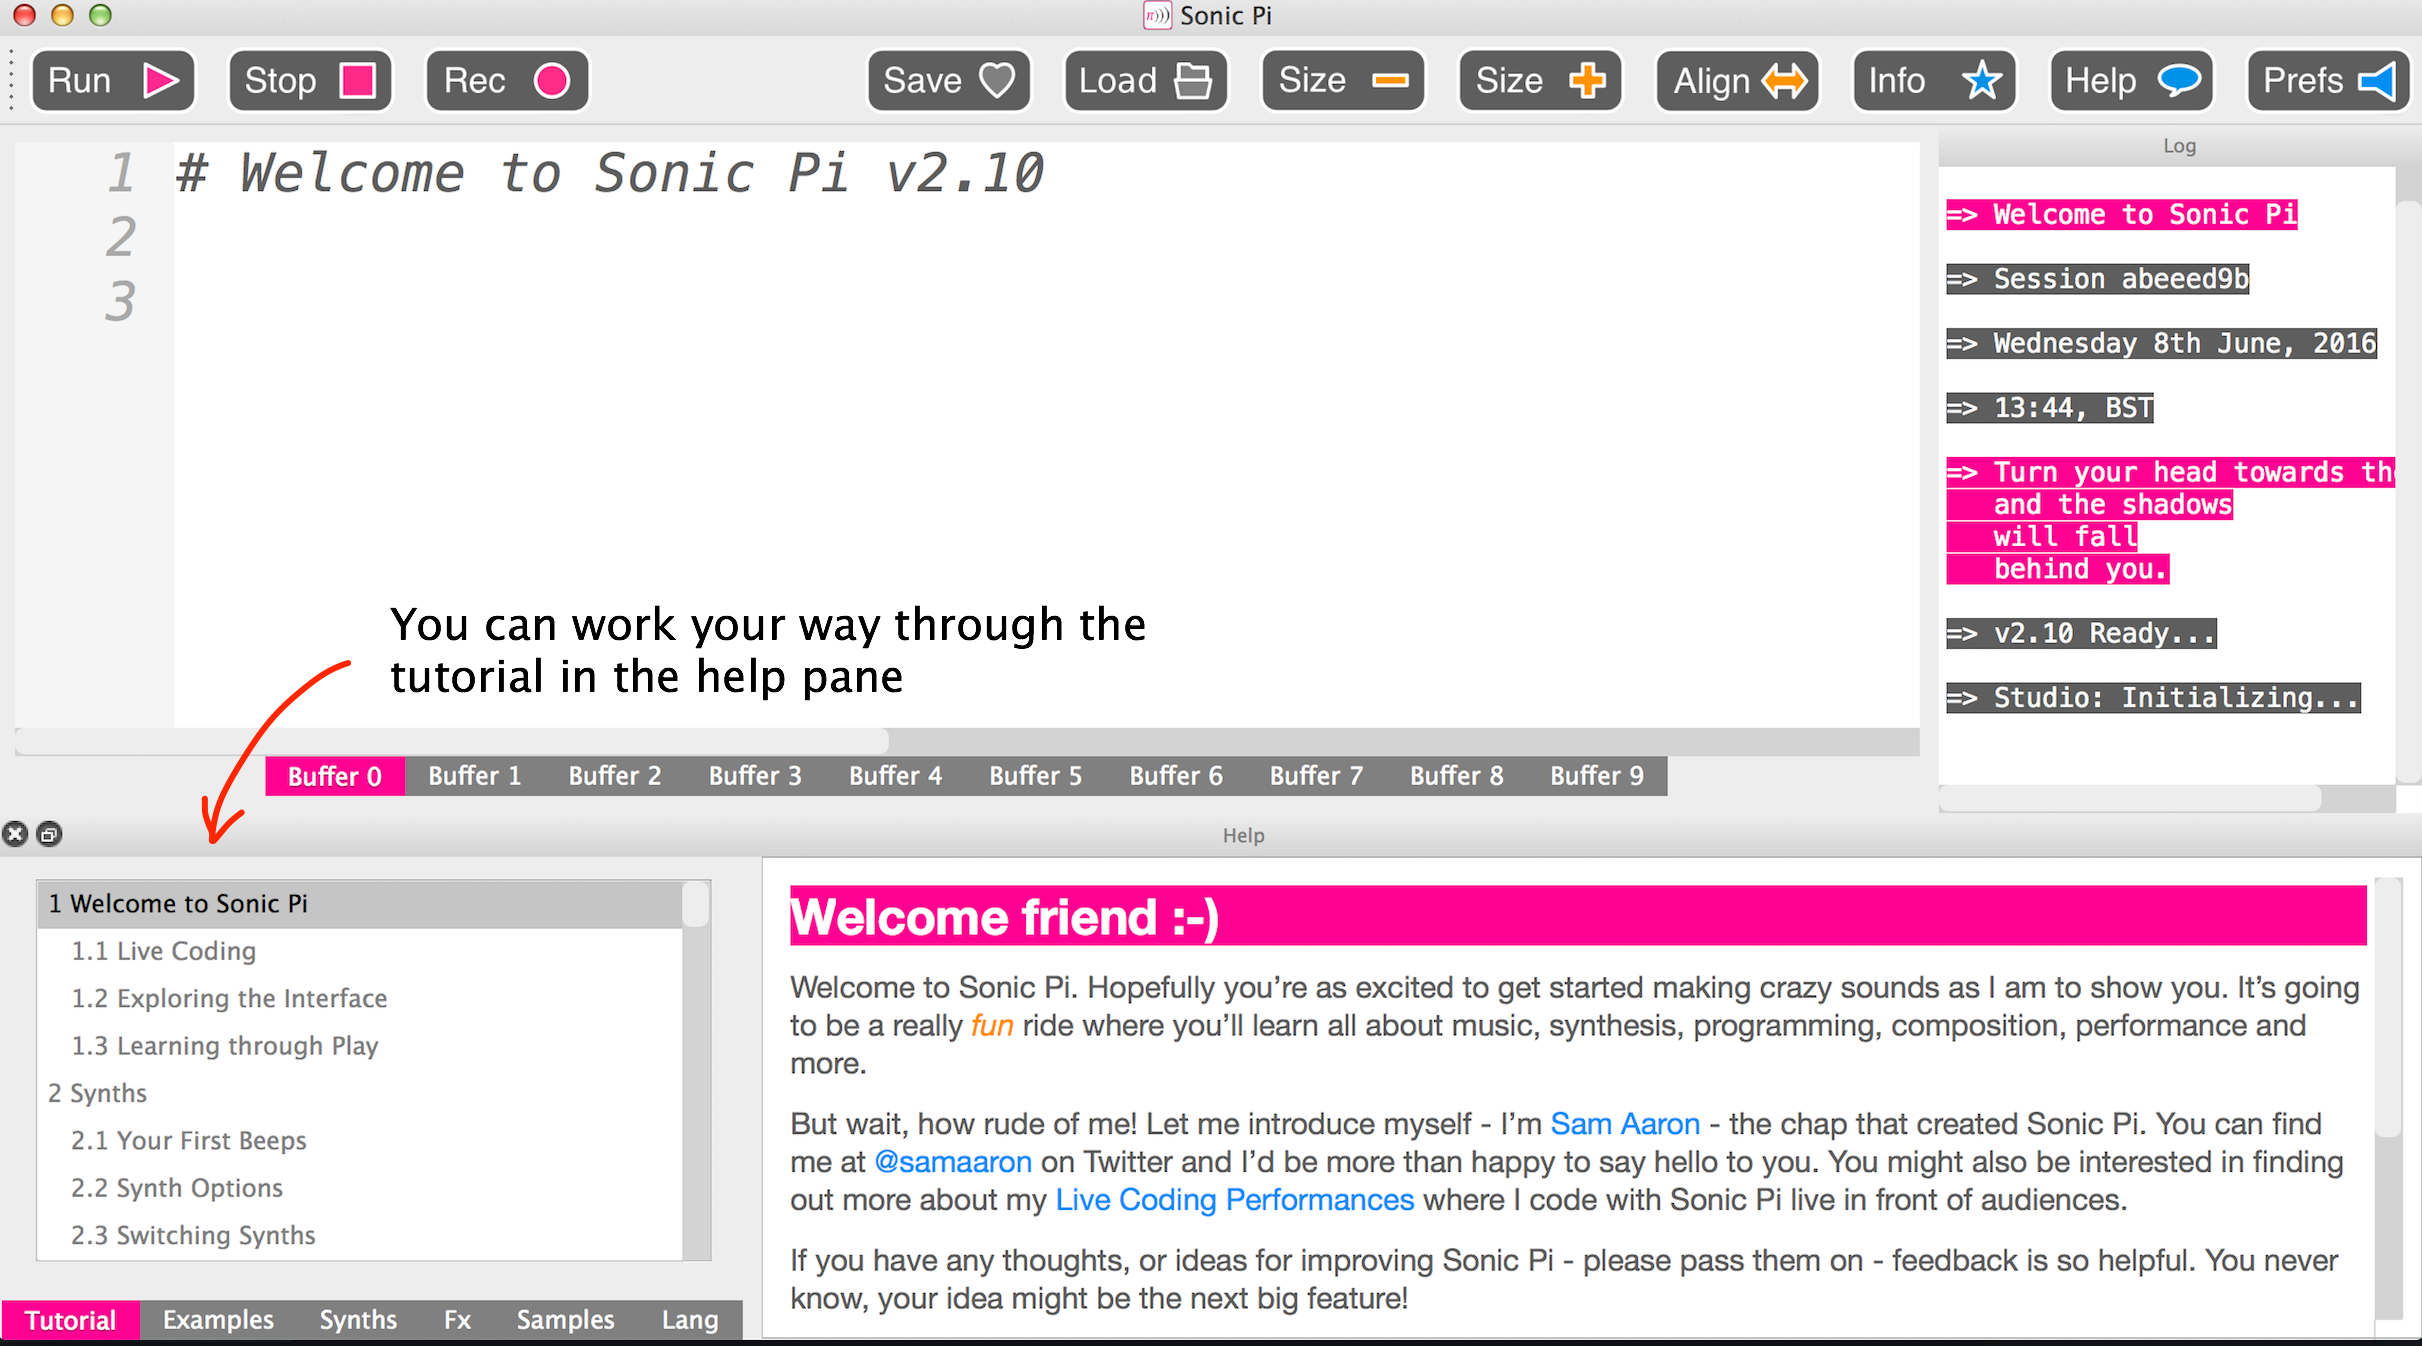Click the help content vertical scrollbar
This screenshot has height=1346, width=2422.
pyautogui.click(x=2388, y=1008)
